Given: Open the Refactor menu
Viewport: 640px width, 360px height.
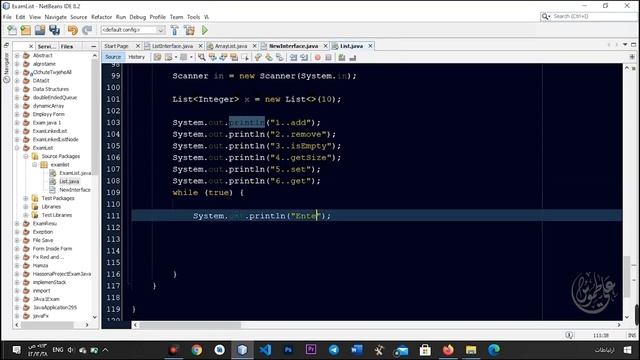Looking at the screenshot, I should pyautogui.click(x=101, y=17).
